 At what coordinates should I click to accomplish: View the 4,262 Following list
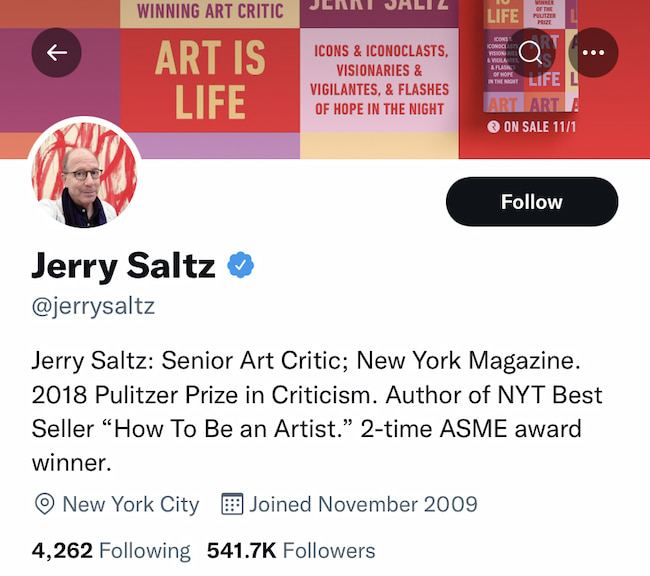(x=110, y=550)
